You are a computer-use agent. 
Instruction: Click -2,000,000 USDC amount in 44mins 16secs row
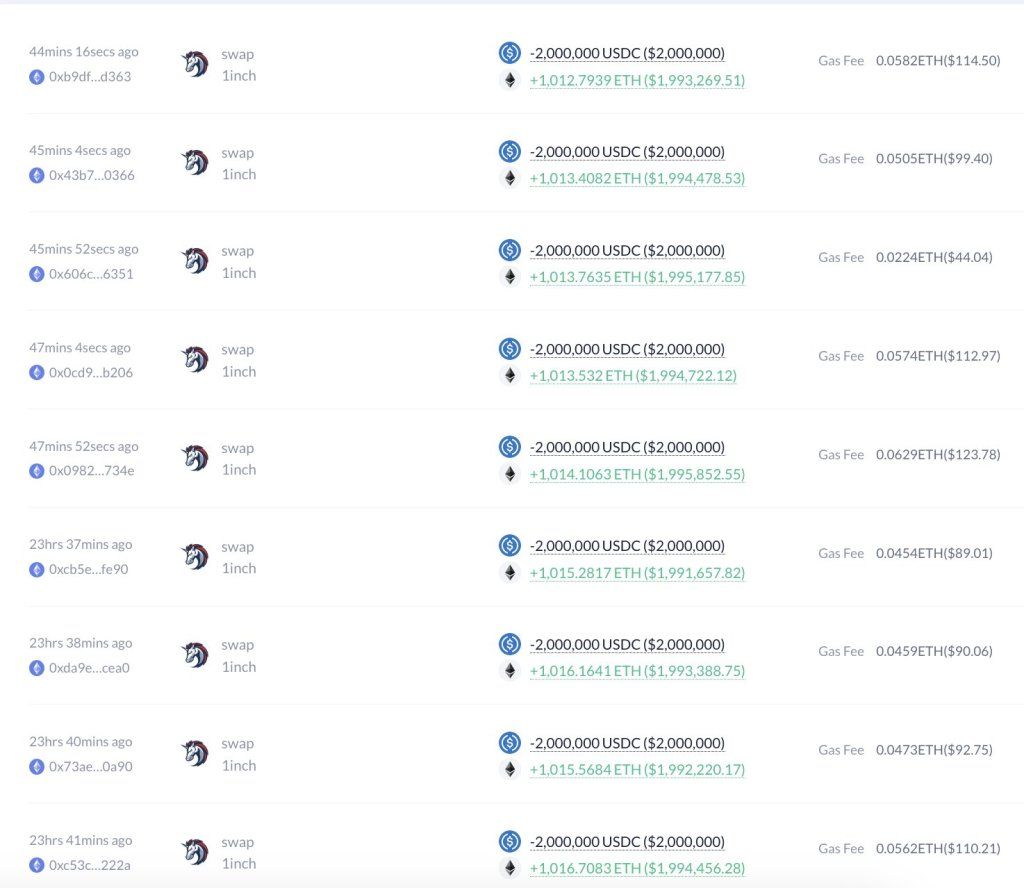coord(628,53)
